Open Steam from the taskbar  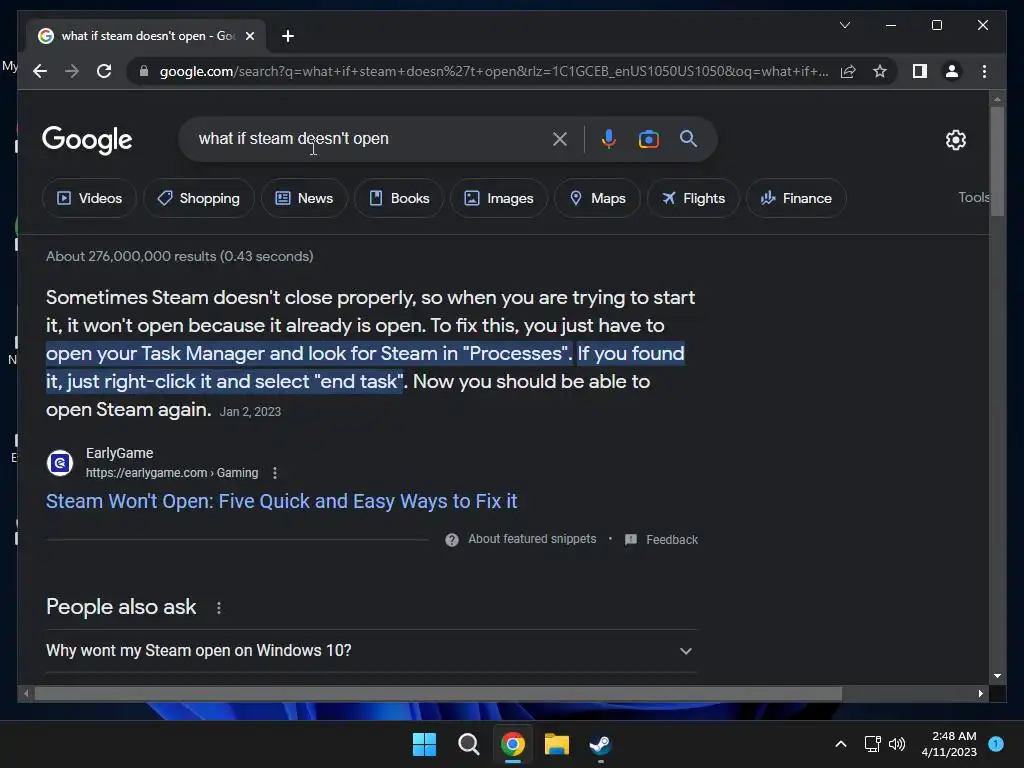tap(600, 744)
